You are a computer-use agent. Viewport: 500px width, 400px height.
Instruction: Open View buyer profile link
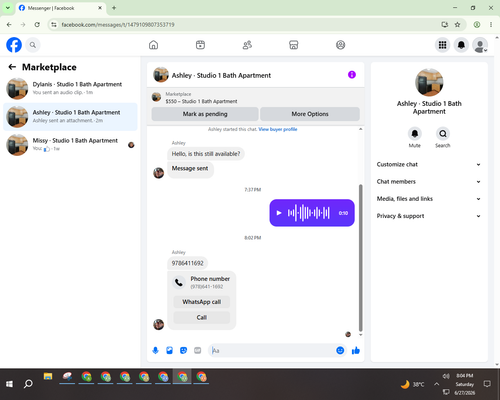click(278, 129)
